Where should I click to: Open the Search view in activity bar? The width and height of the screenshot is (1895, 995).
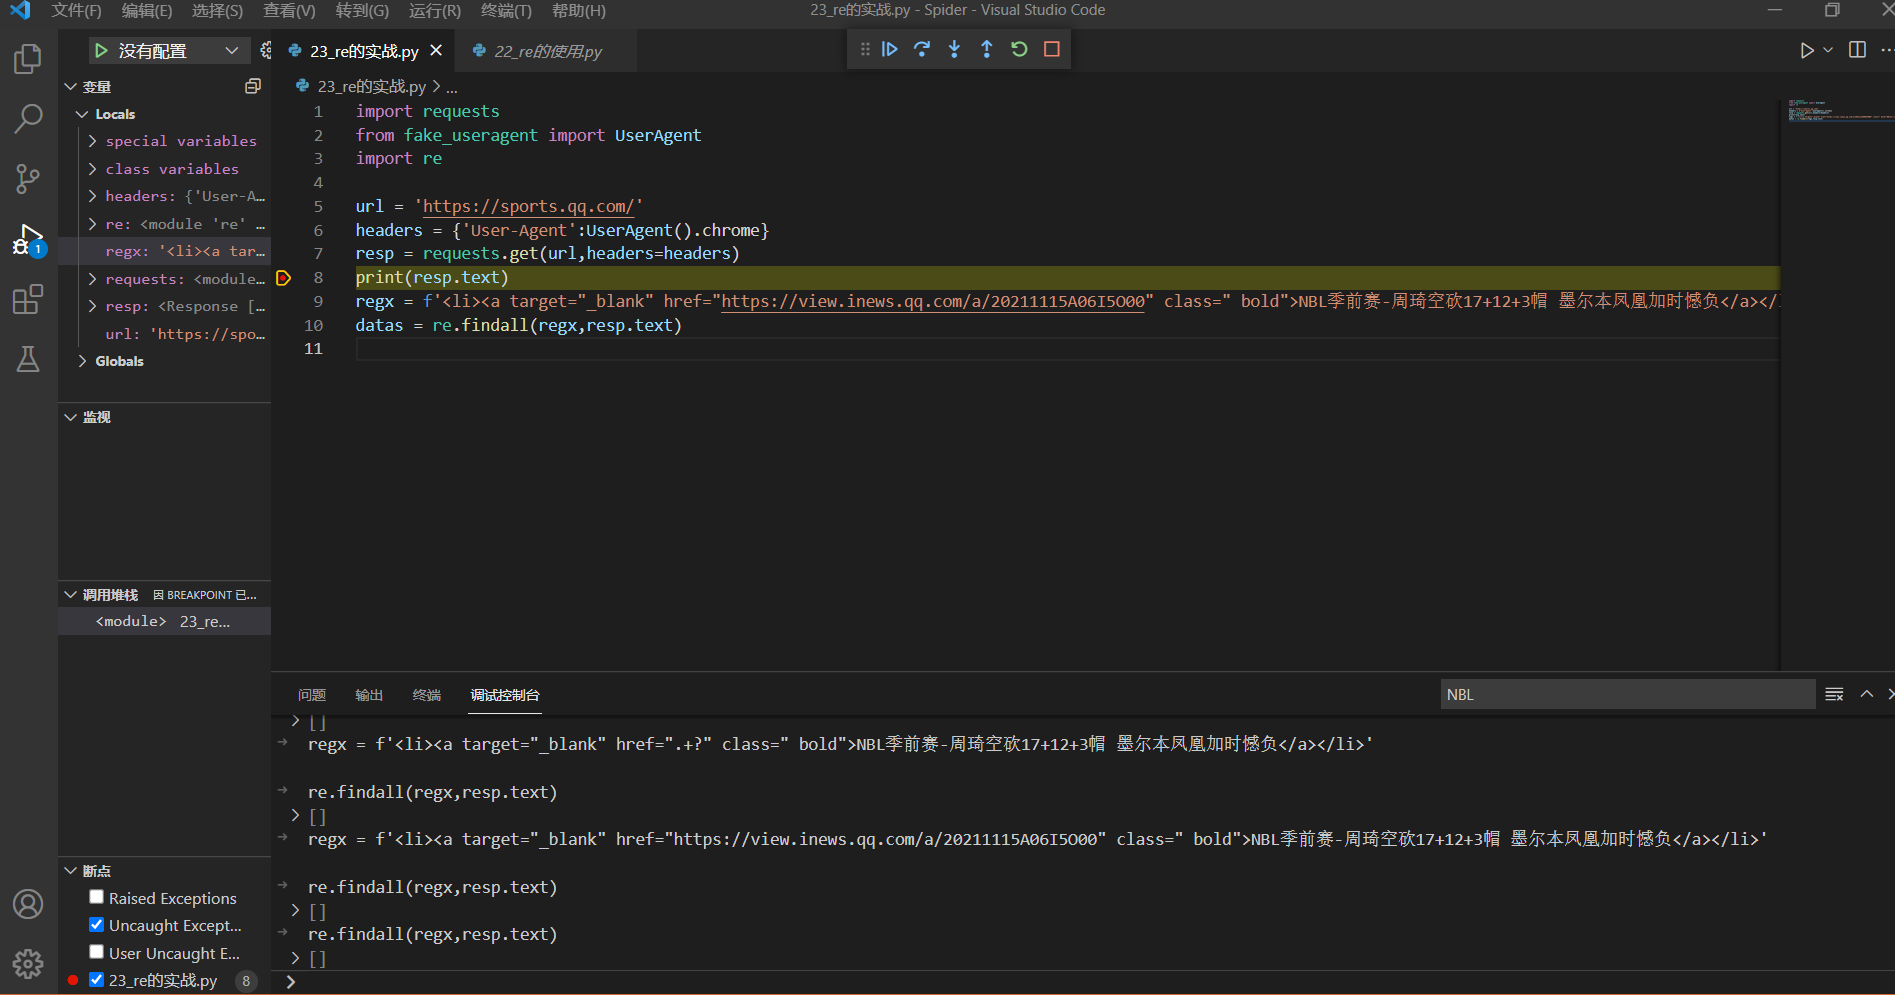point(28,119)
